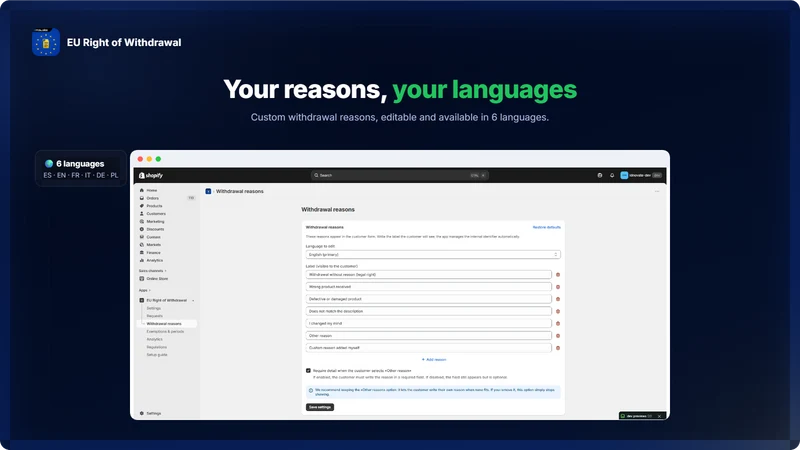Click the icon left of the bell
800x450 pixels.
click(x=599, y=175)
